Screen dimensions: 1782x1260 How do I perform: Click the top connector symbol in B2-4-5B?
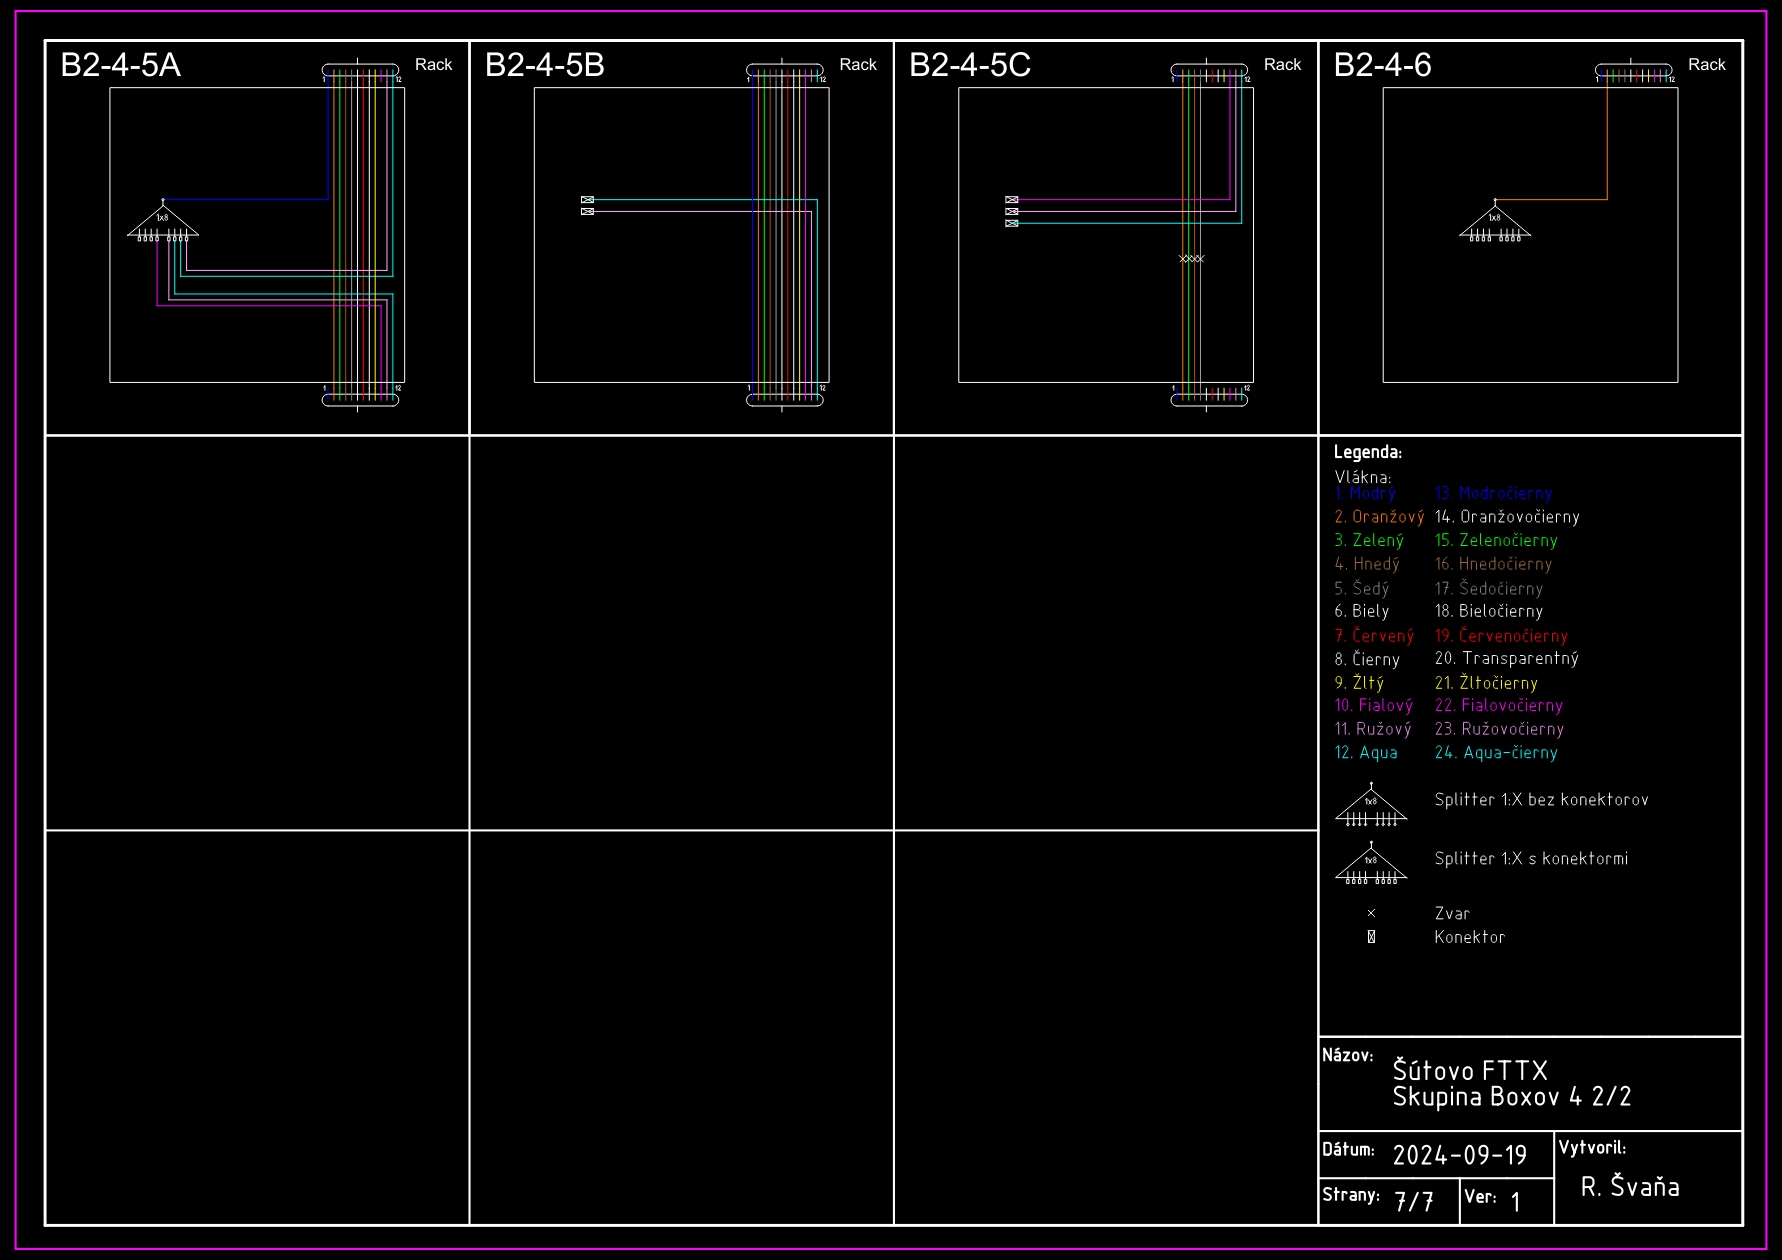pyautogui.click(x=587, y=200)
